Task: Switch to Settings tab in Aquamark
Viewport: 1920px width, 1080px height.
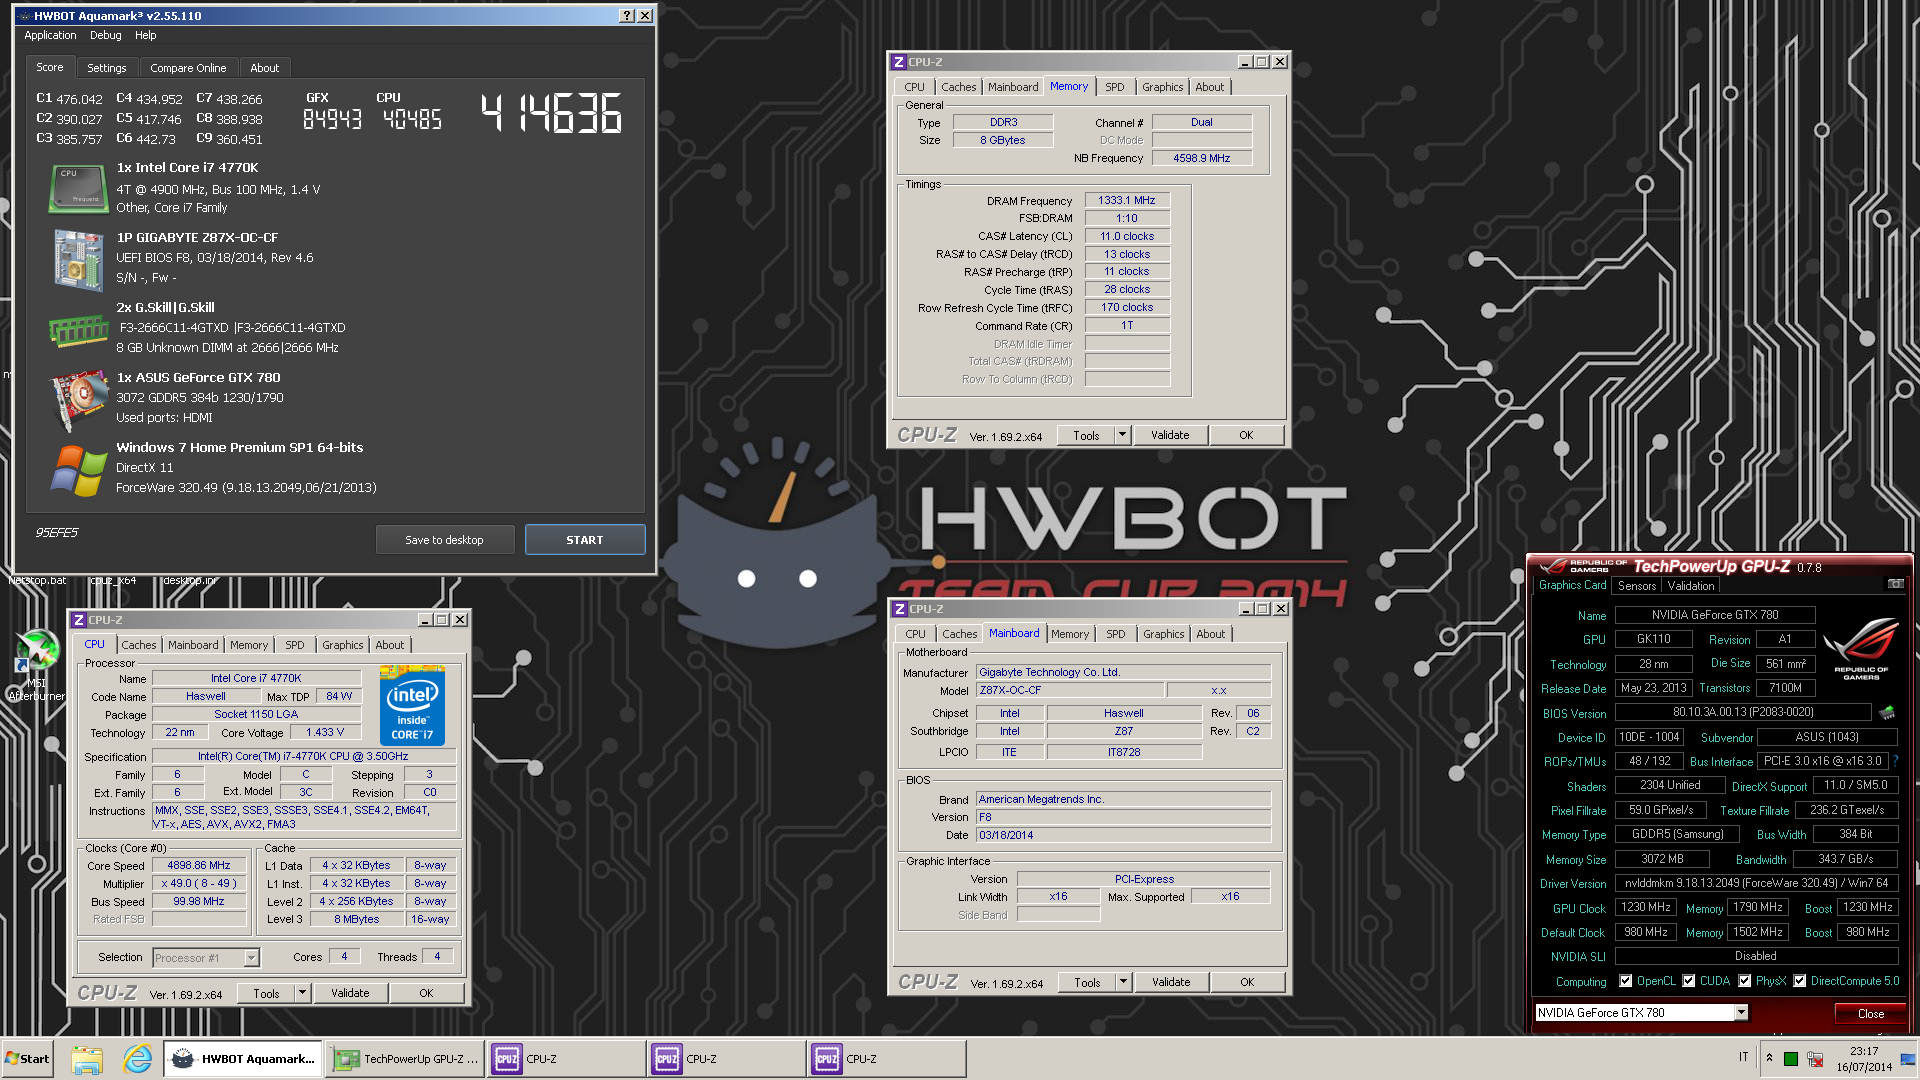Action: [x=106, y=68]
